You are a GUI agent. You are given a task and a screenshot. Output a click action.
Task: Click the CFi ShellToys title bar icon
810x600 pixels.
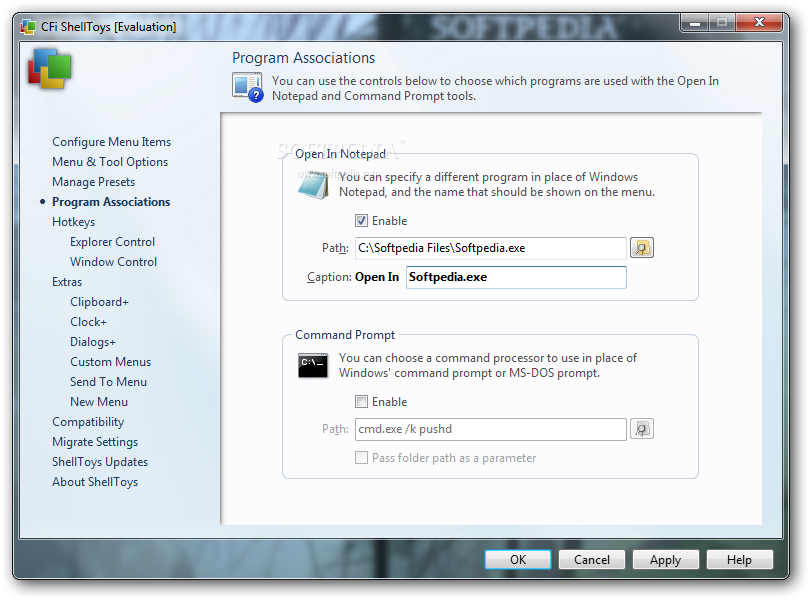pos(28,26)
